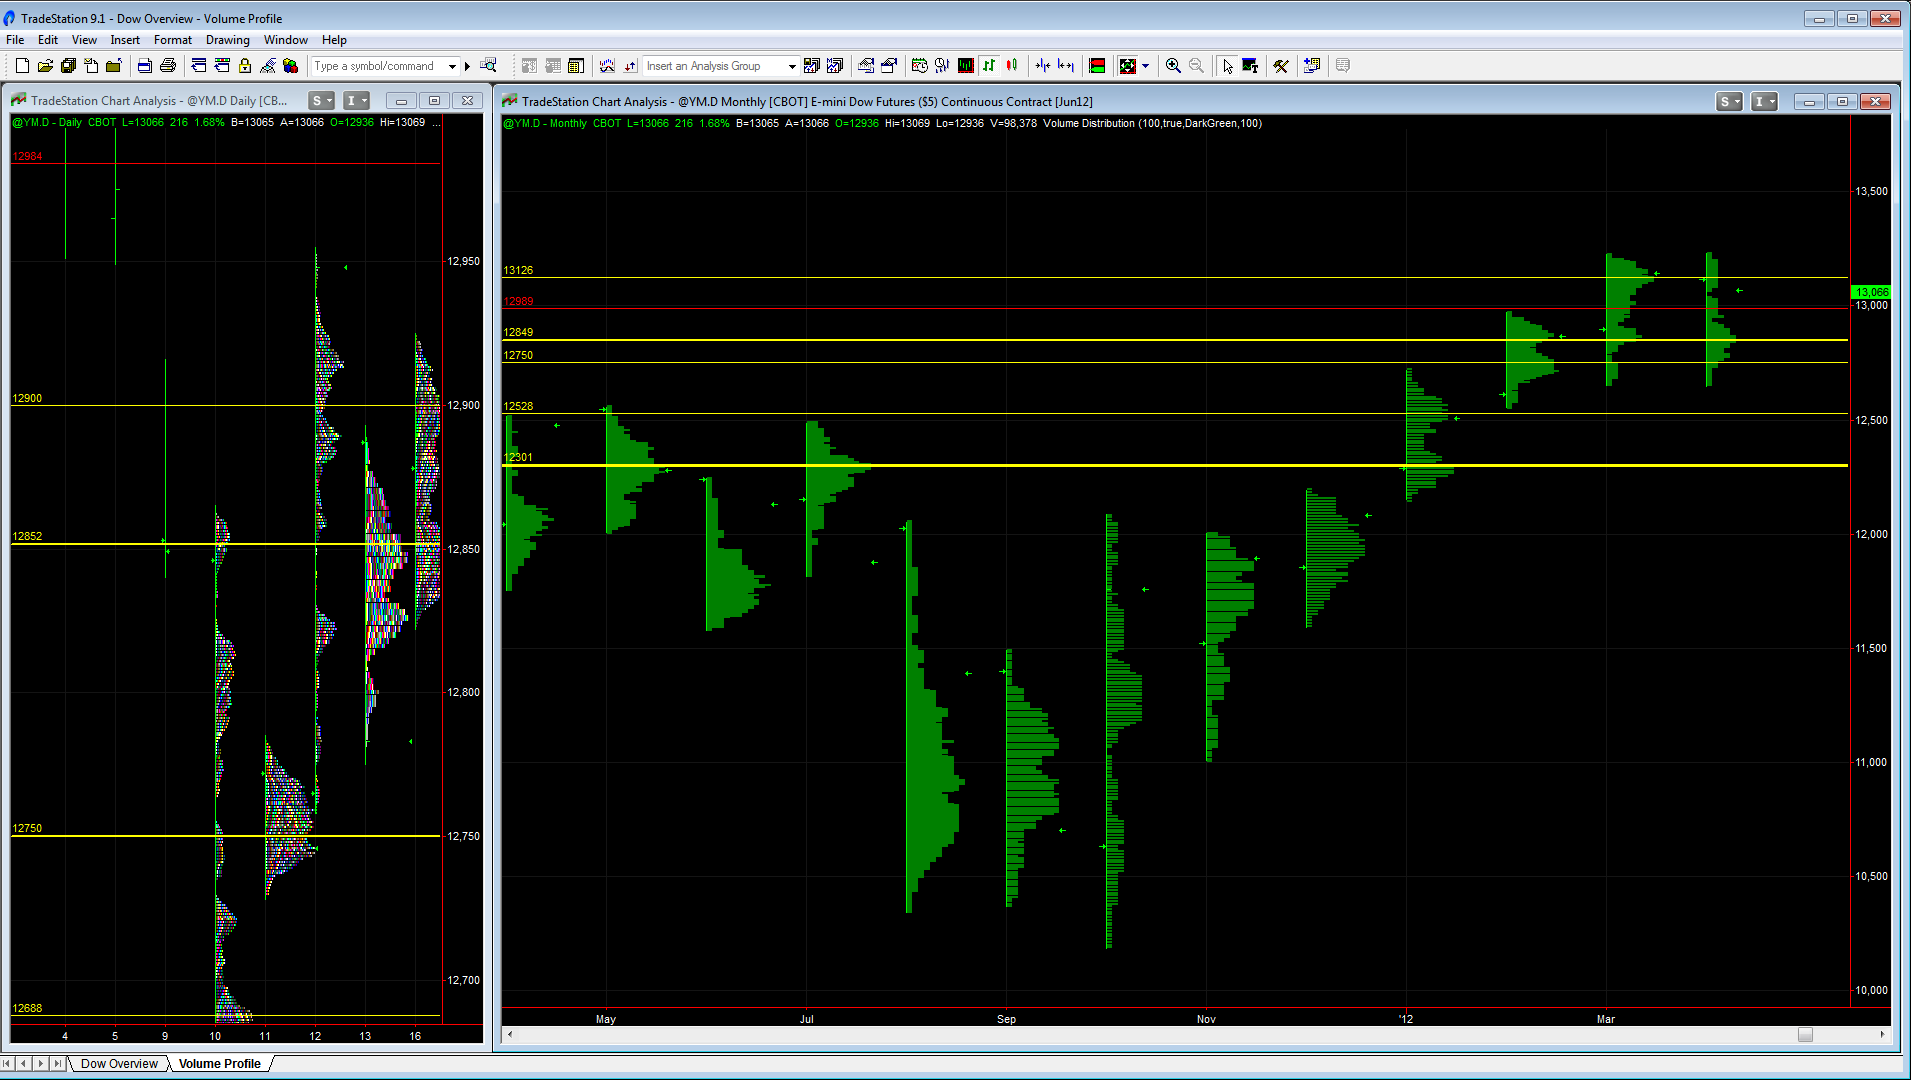Open the File menu
This screenshot has width=1911, height=1080.
point(15,40)
